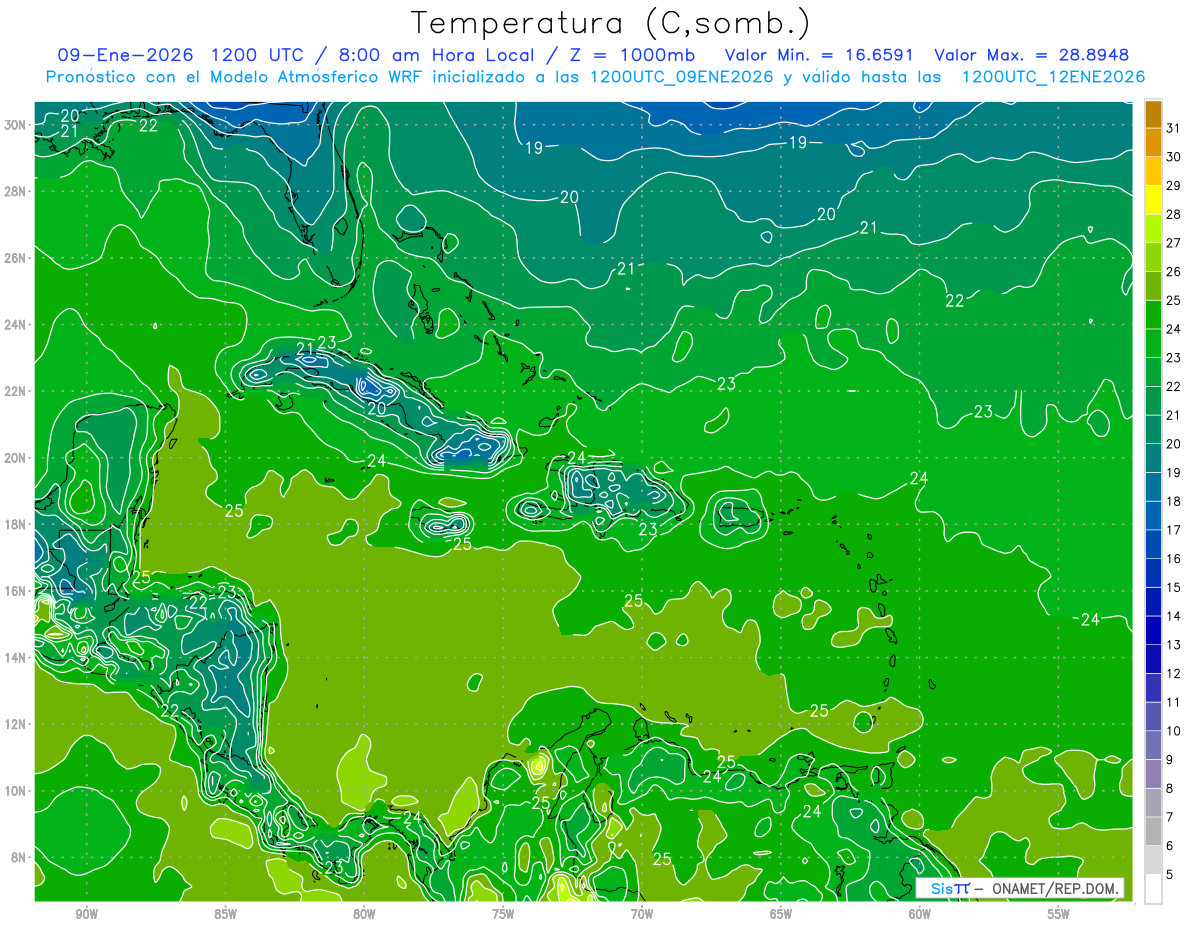
Task: Click the latitude axis label 20N
Action: pos(15,458)
